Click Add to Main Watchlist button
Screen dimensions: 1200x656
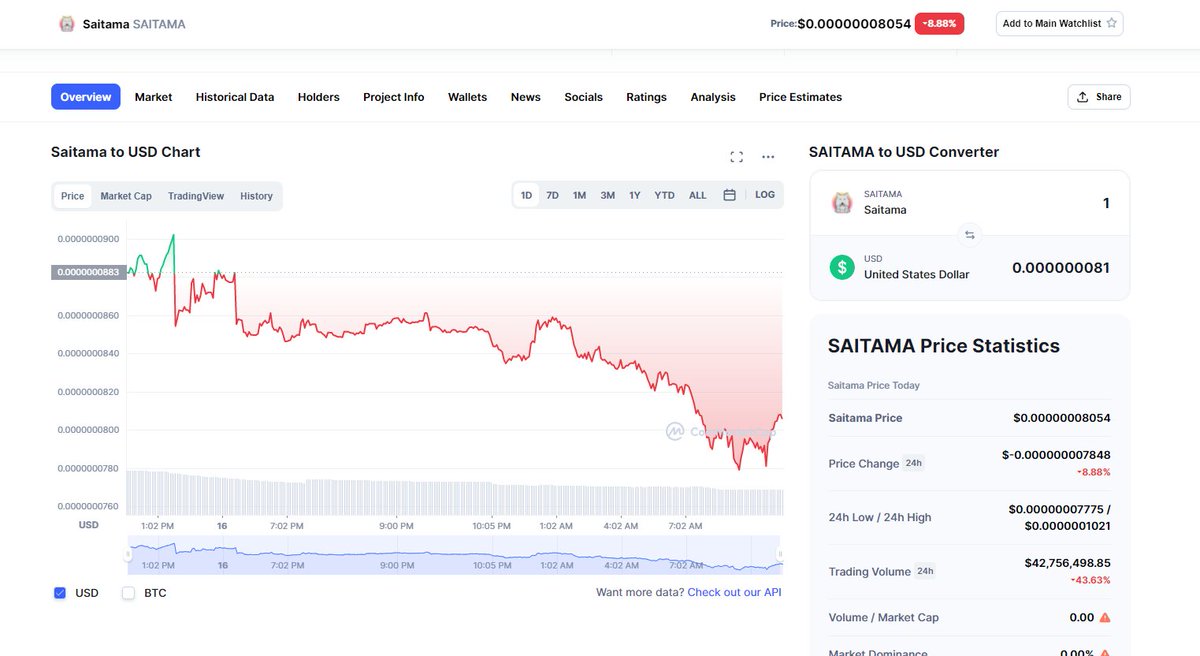[x=1060, y=23]
